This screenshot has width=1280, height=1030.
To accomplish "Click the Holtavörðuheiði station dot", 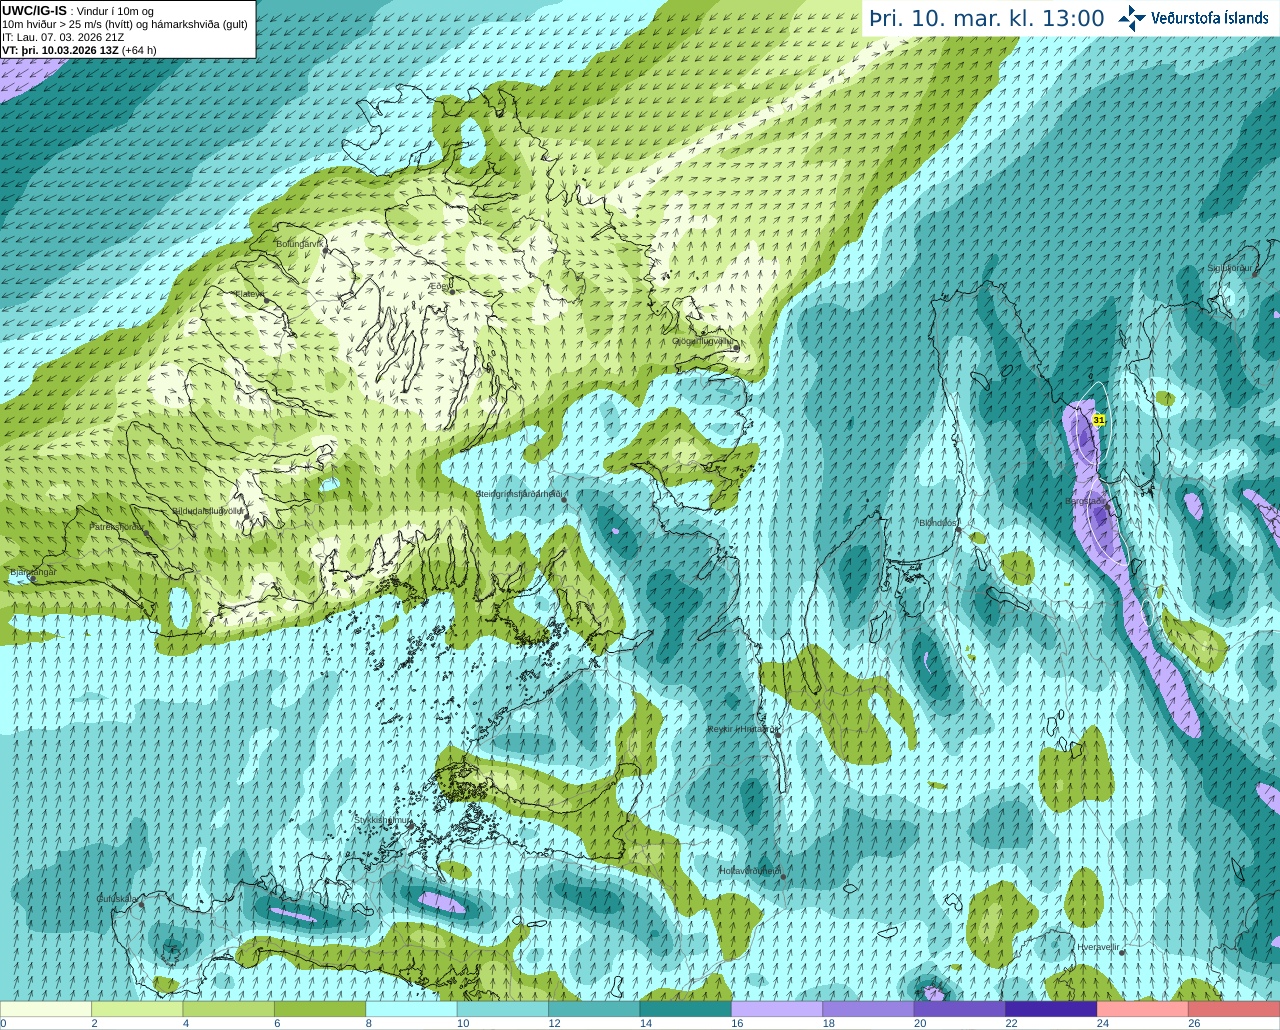I will coord(783,877).
